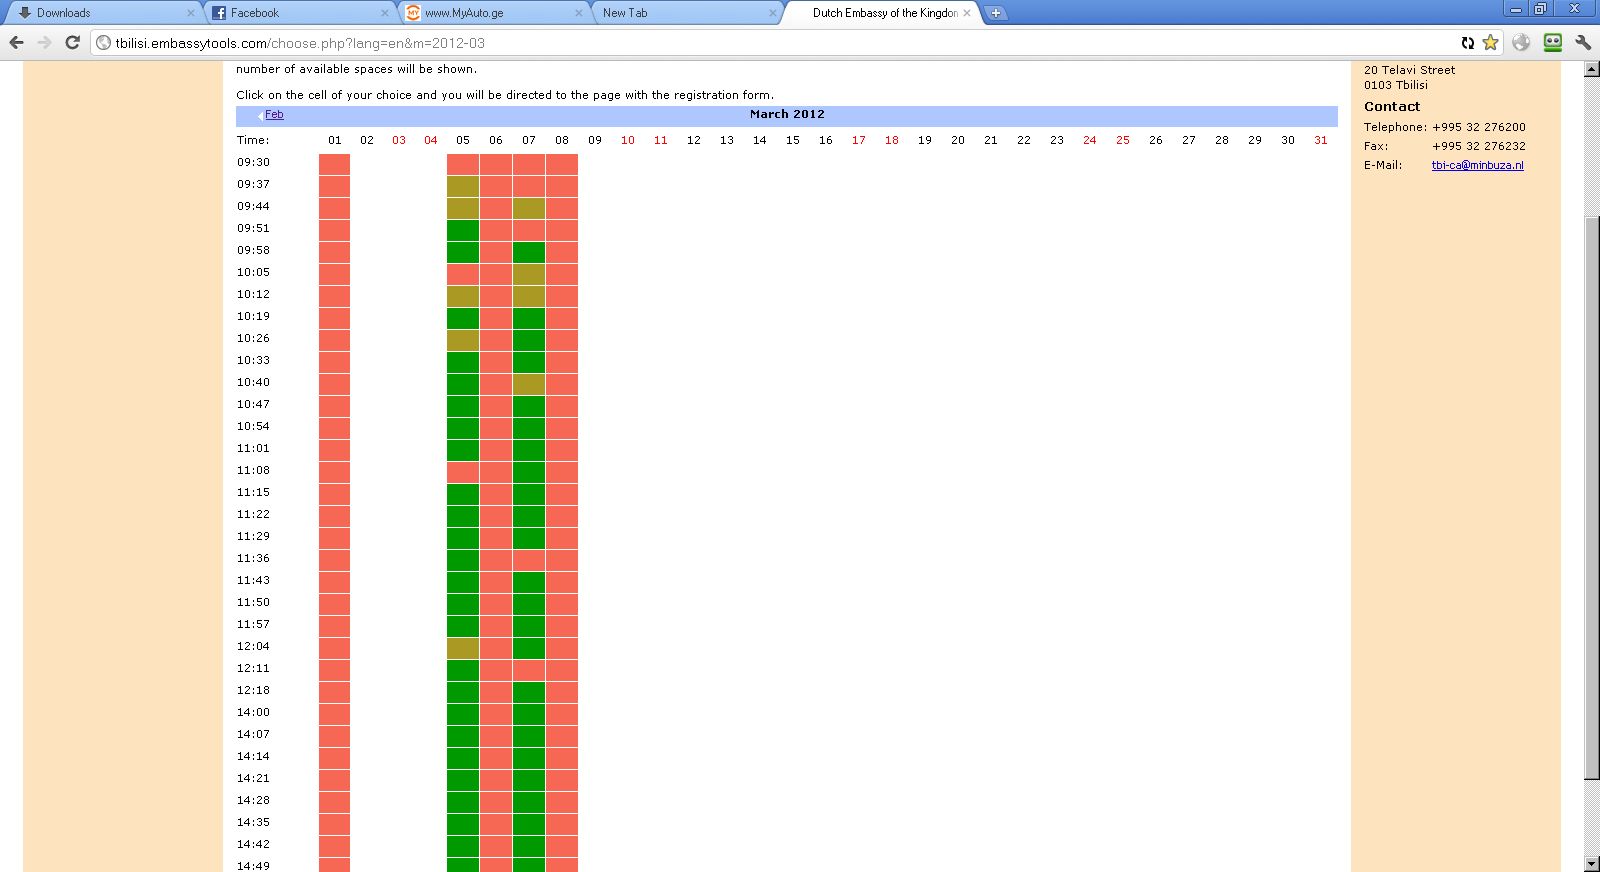Switch to the Downloads tab
1600x872 pixels.
click(100, 13)
